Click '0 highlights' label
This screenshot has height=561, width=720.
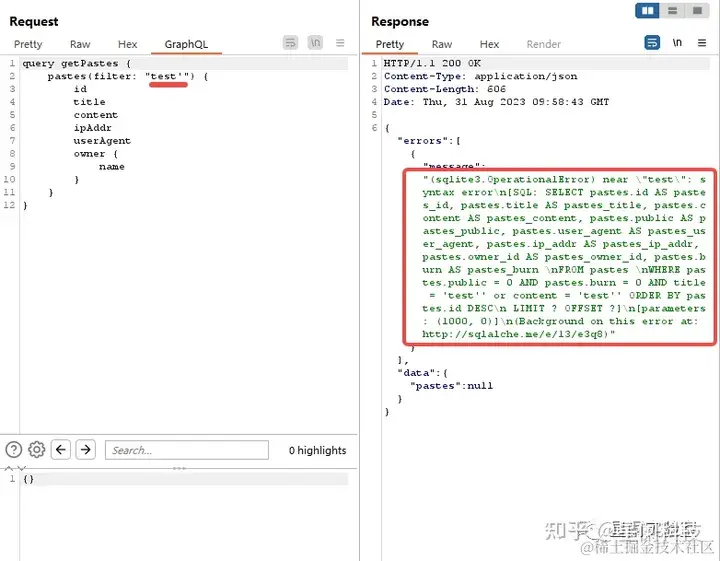pyautogui.click(x=317, y=450)
